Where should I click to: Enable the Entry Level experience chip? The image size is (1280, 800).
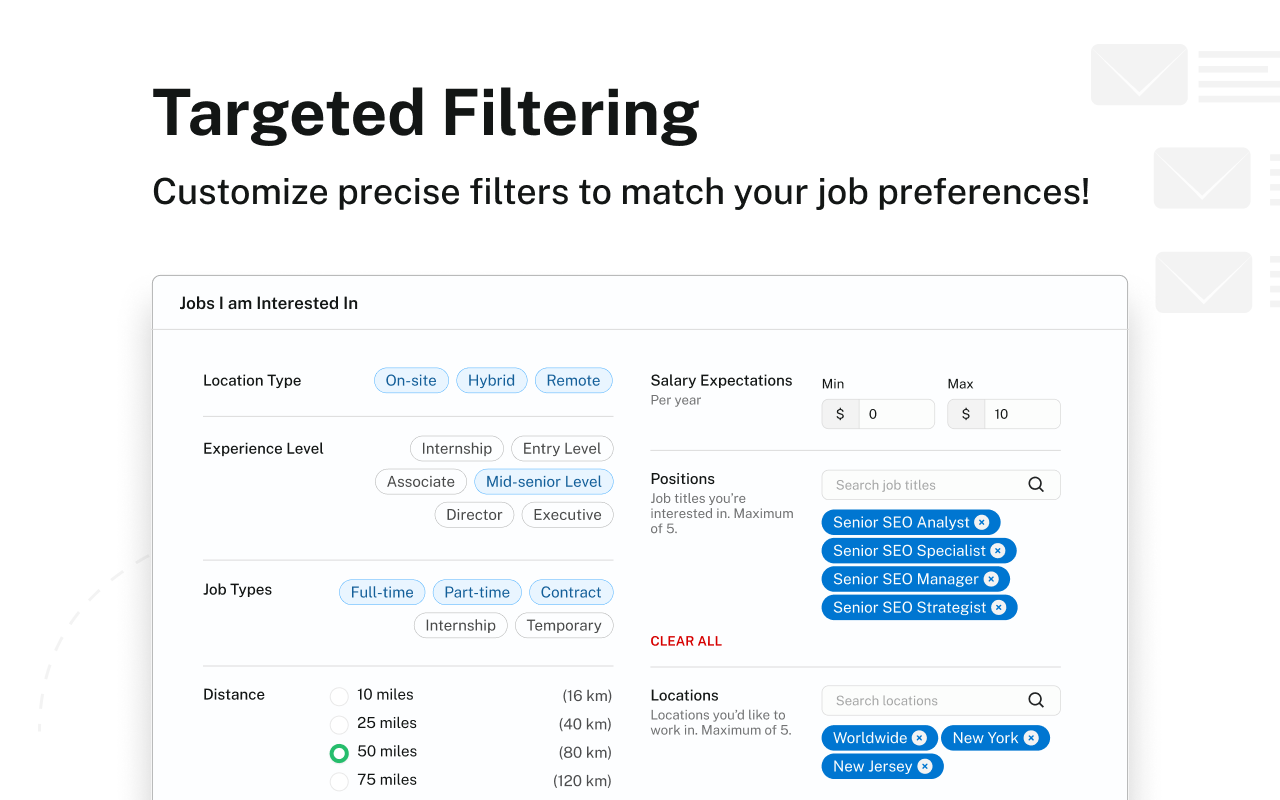562,448
